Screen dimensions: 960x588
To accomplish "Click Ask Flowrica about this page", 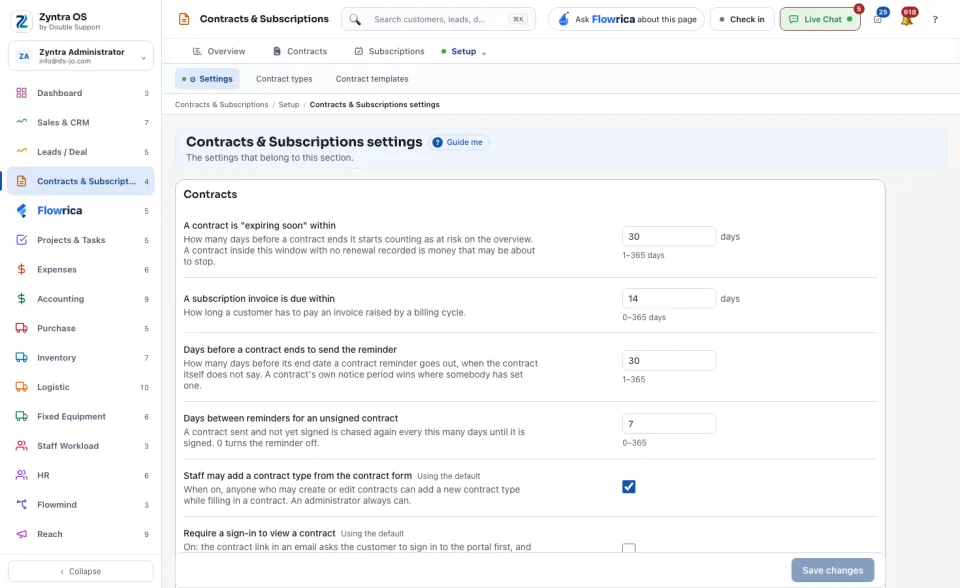I will click(x=626, y=20).
